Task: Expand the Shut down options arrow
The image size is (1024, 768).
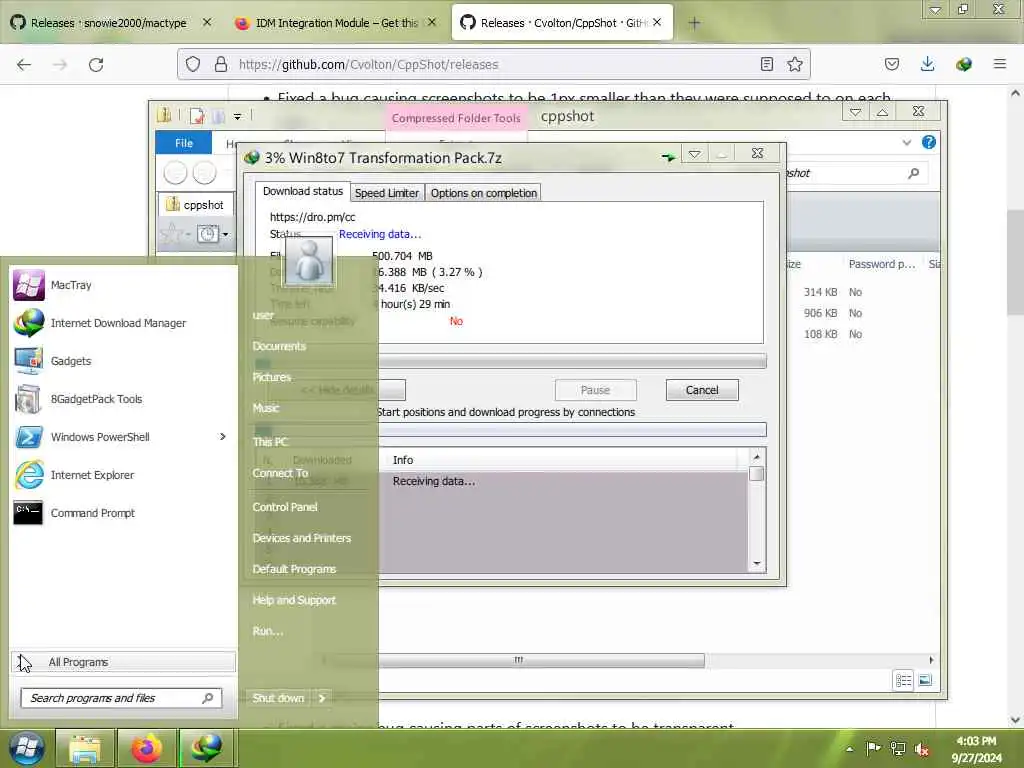Action: point(321,698)
